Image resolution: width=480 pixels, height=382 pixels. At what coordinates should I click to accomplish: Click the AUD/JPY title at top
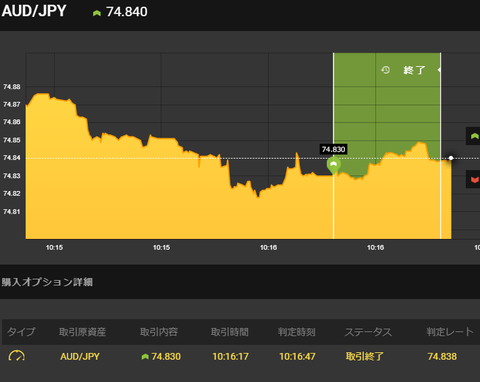coord(34,11)
